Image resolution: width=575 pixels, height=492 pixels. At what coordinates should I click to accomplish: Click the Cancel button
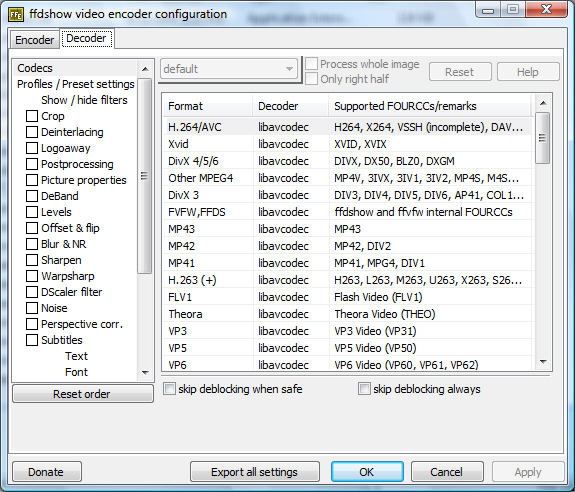[447, 472]
